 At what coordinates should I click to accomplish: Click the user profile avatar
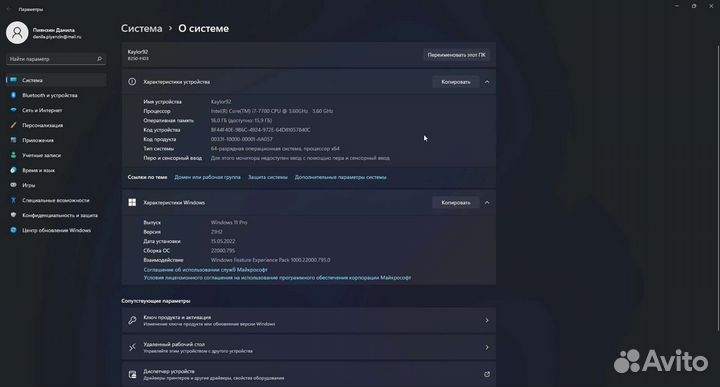(x=17, y=33)
